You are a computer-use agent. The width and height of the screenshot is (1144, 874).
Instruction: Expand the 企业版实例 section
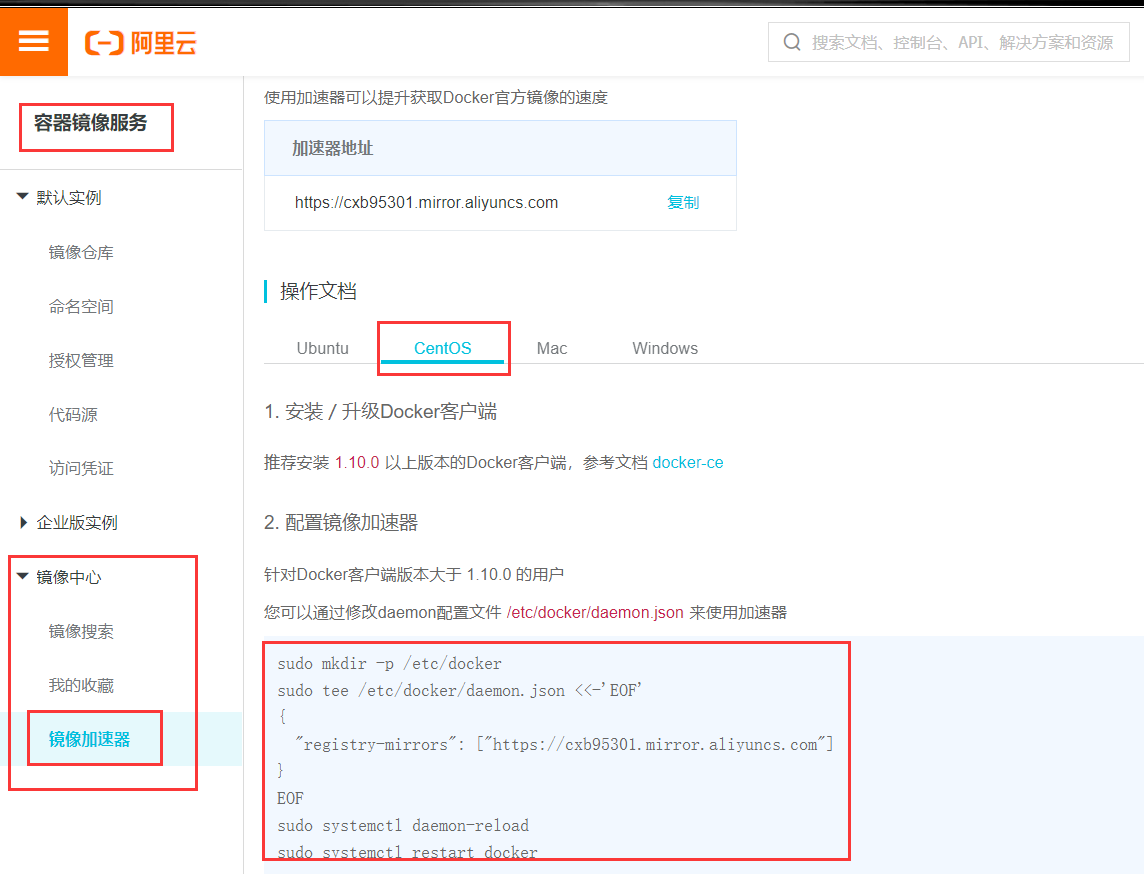click(x=23, y=522)
